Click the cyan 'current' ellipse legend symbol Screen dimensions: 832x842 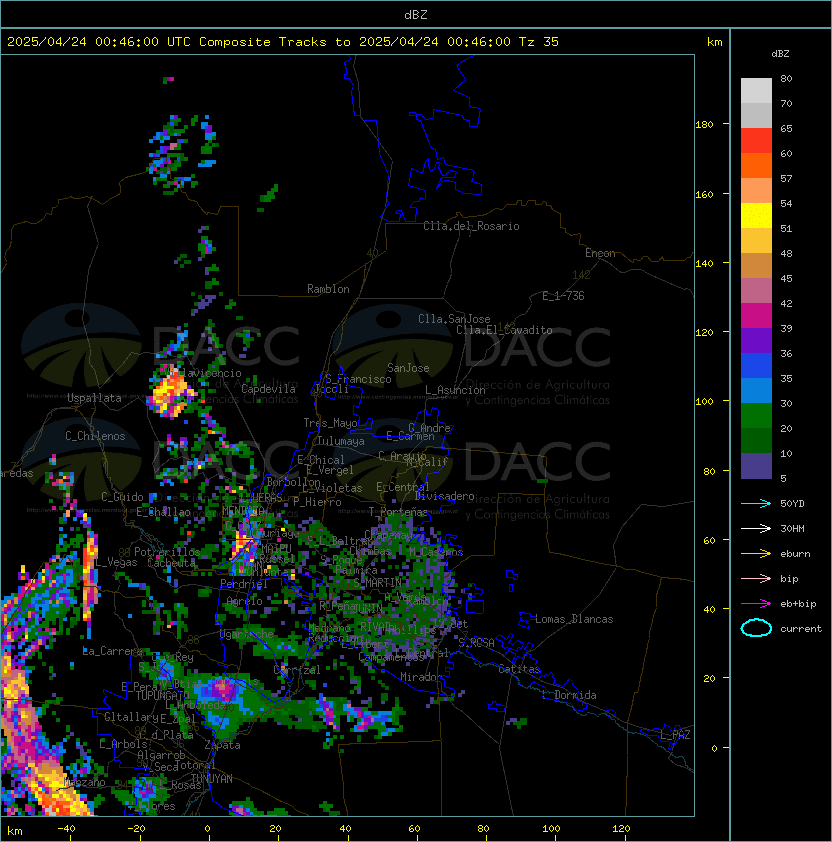756,628
